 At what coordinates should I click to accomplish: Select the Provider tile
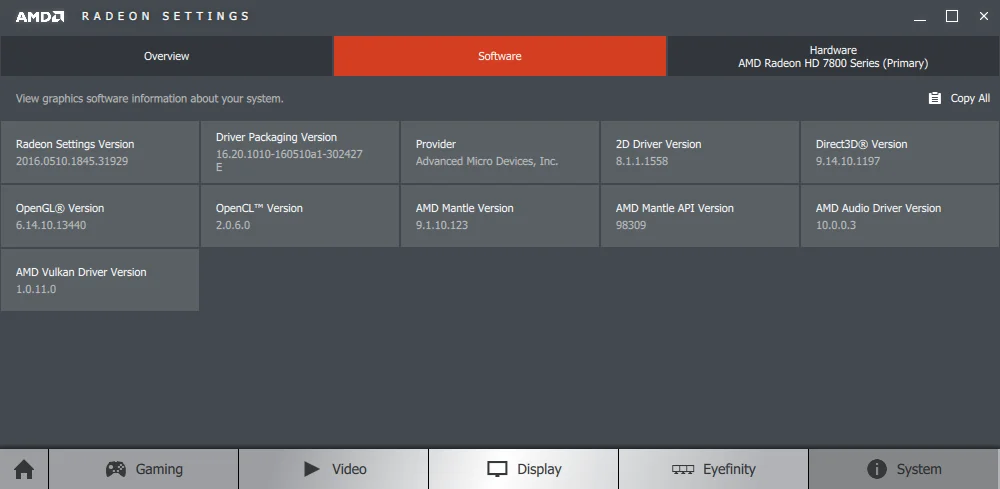pos(500,152)
